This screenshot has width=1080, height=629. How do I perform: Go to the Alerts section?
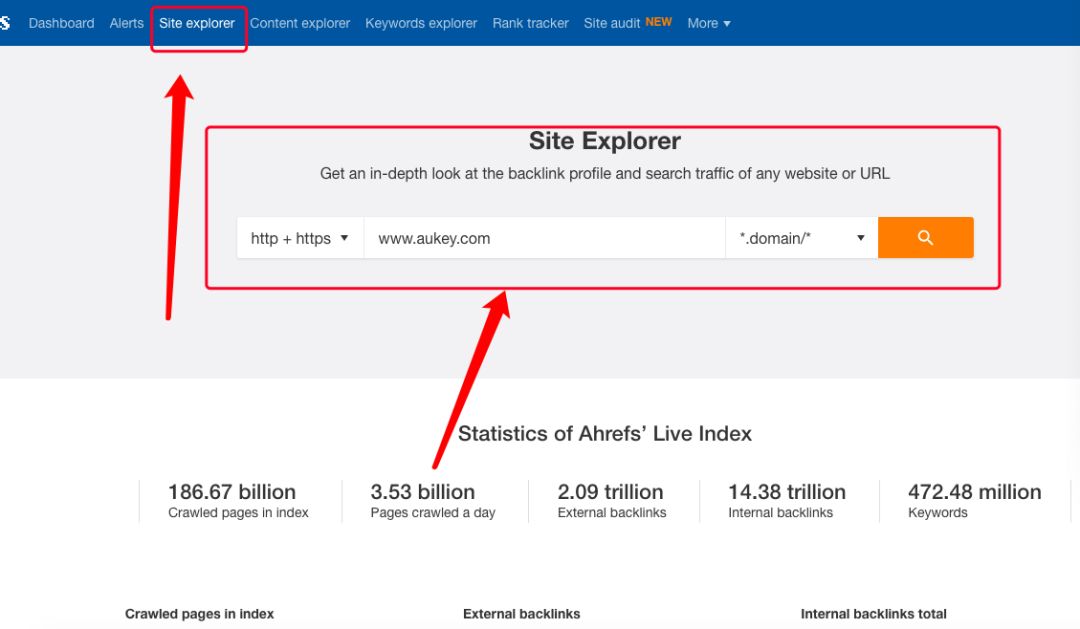127,23
